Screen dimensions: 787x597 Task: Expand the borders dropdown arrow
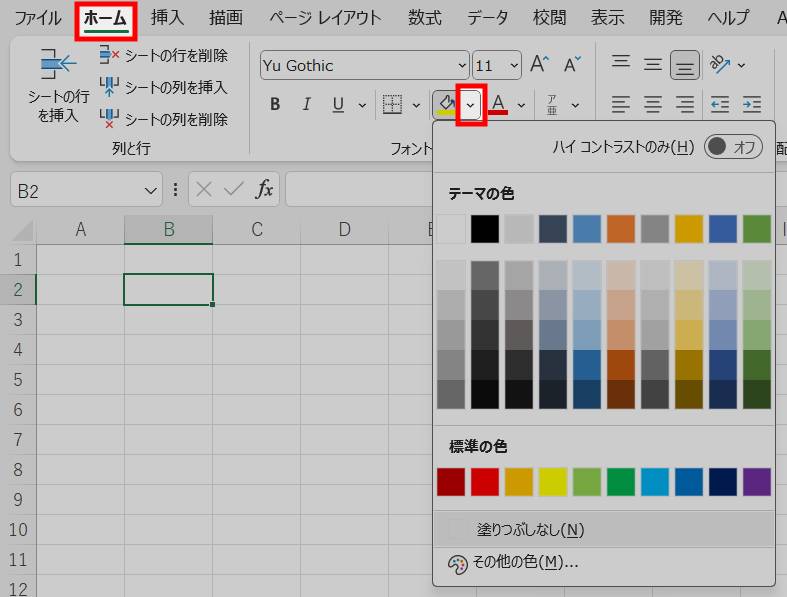(x=416, y=105)
